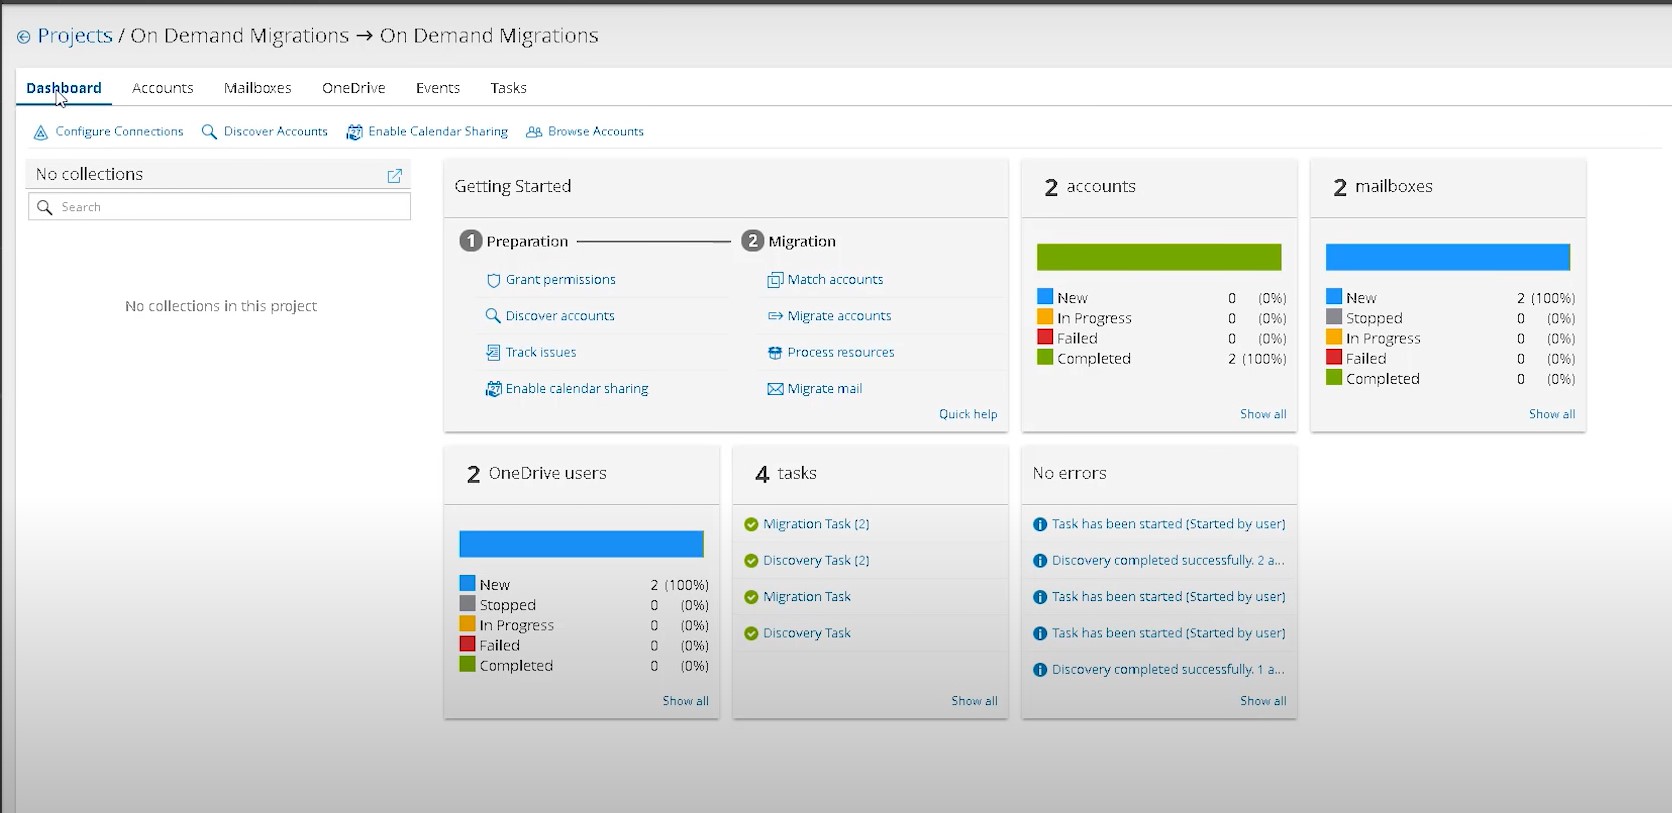Click the Migrate mail envelope icon
The image size is (1672, 813).
pyautogui.click(x=775, y=389)
